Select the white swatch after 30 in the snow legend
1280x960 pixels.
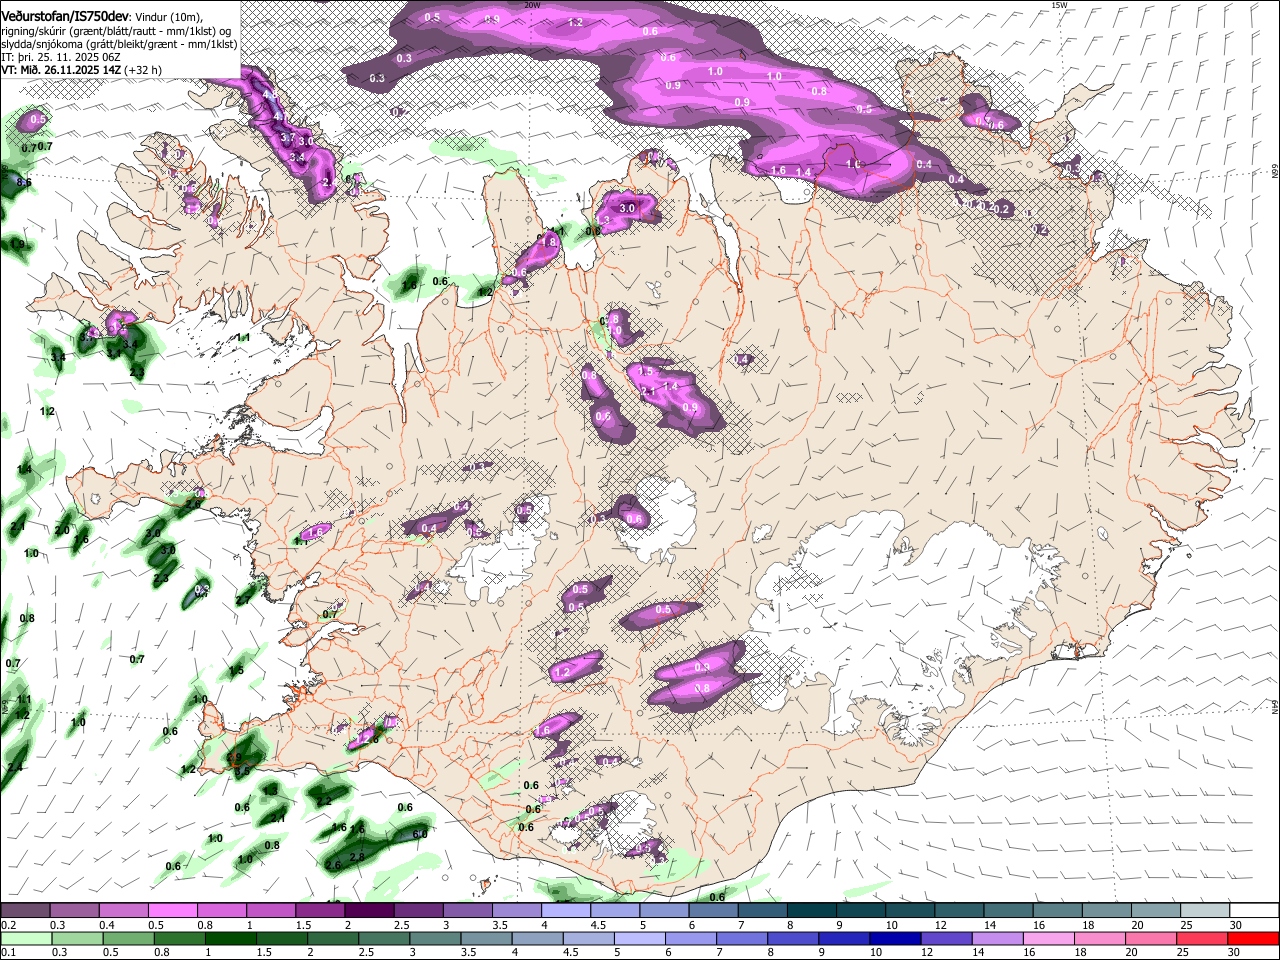click(x=1255, y=910)
